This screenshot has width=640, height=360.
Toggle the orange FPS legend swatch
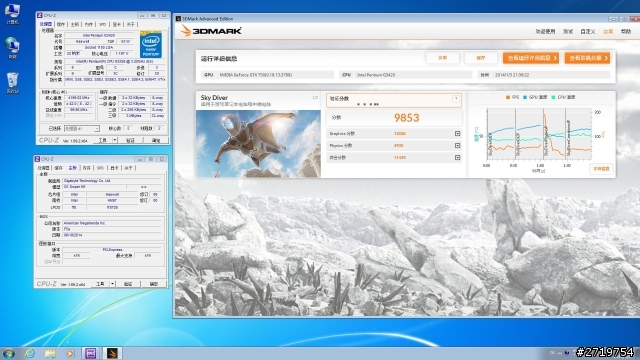click(x=508, y=97)
